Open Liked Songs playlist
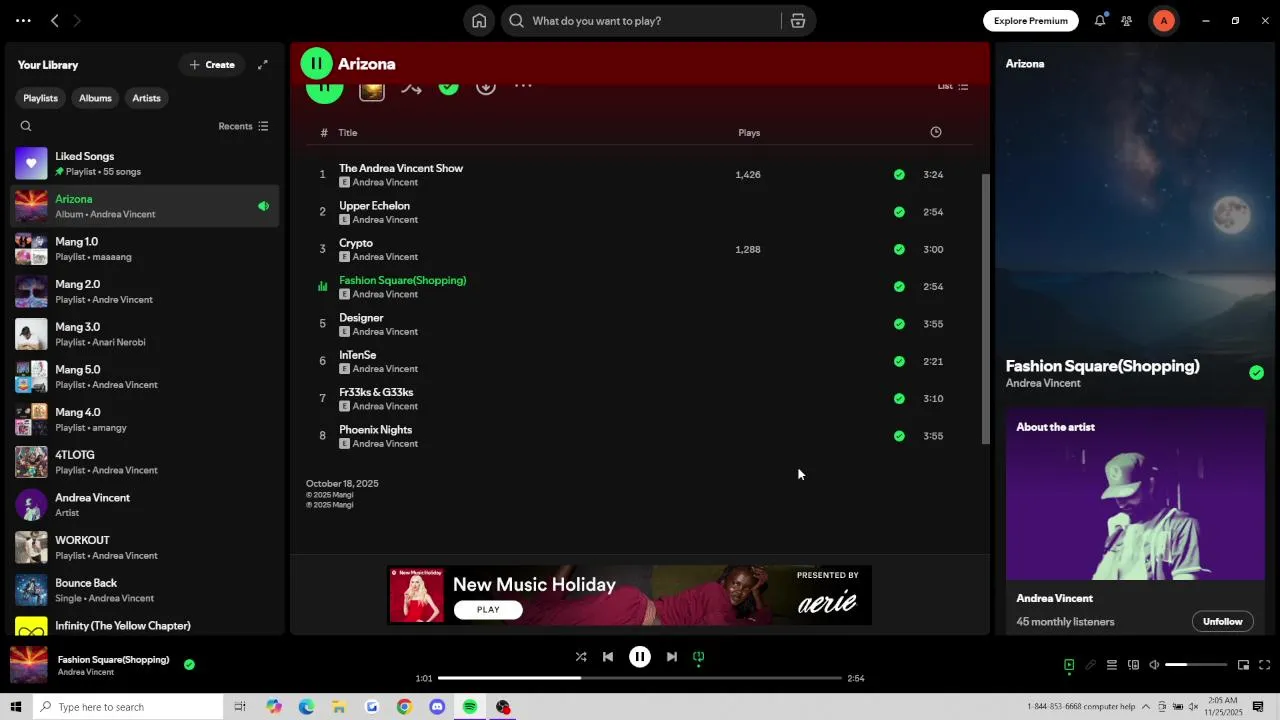Image resolution: width=1280 pixels, height=720 pixels. [145, 163]
